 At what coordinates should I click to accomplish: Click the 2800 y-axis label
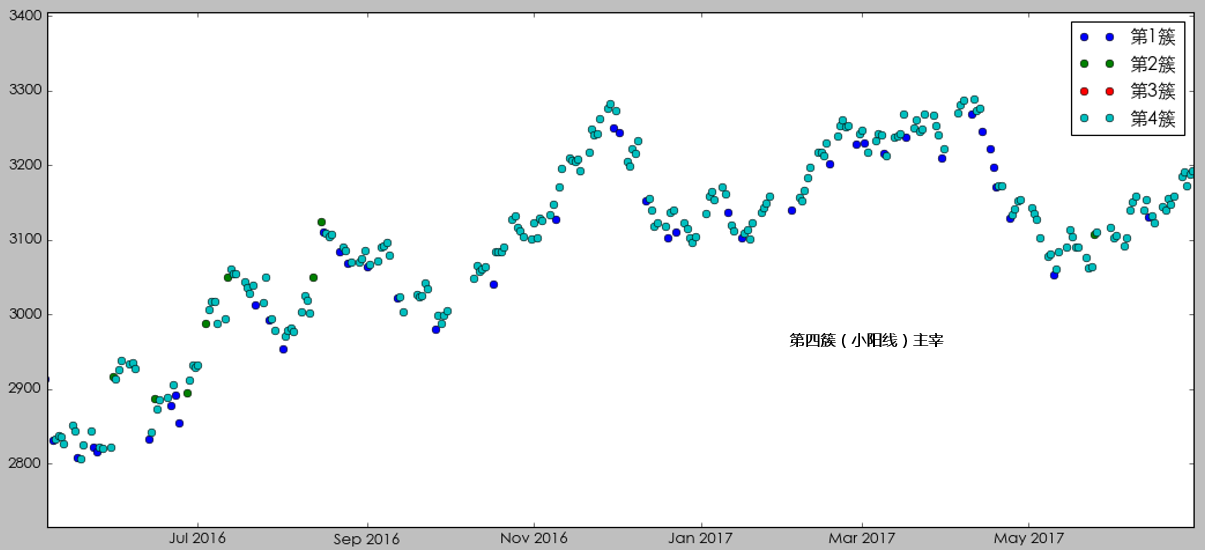(26, 464)
